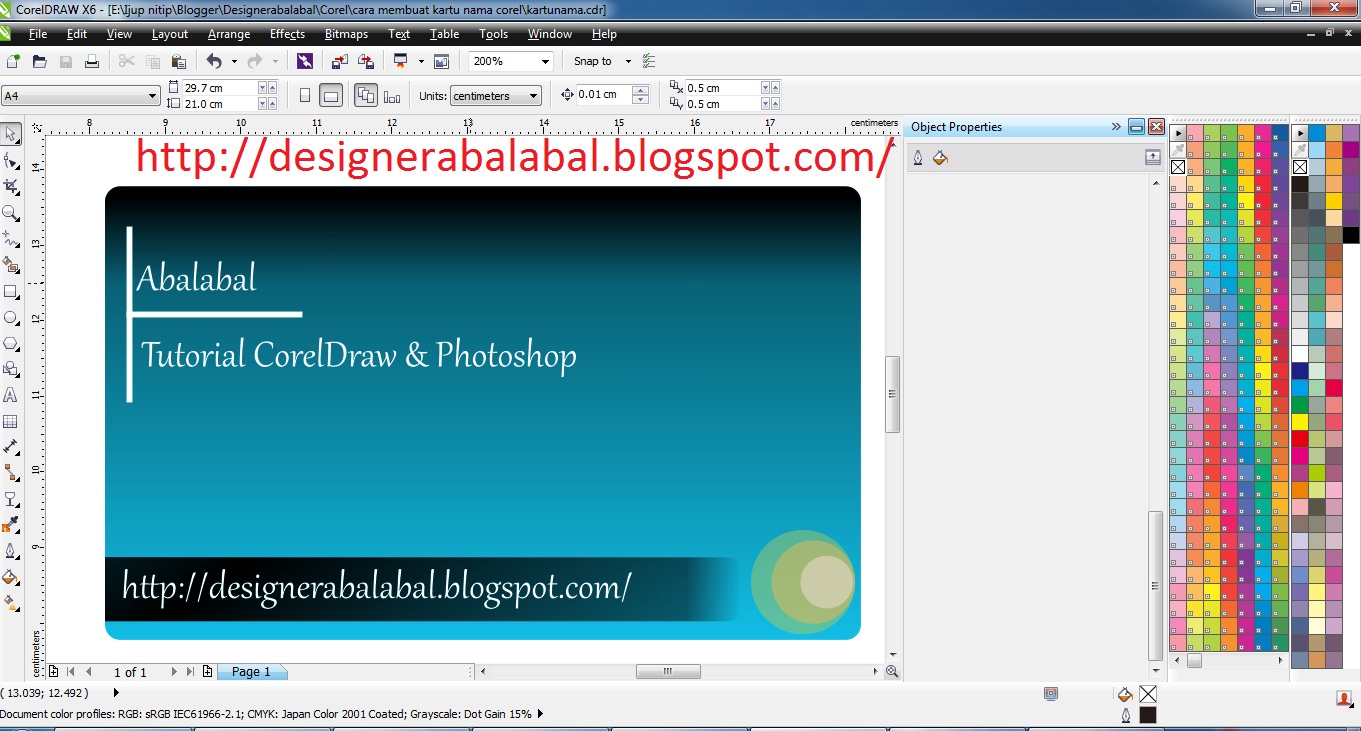Open the File menu
1361x731 pixels.
[38, 34]
